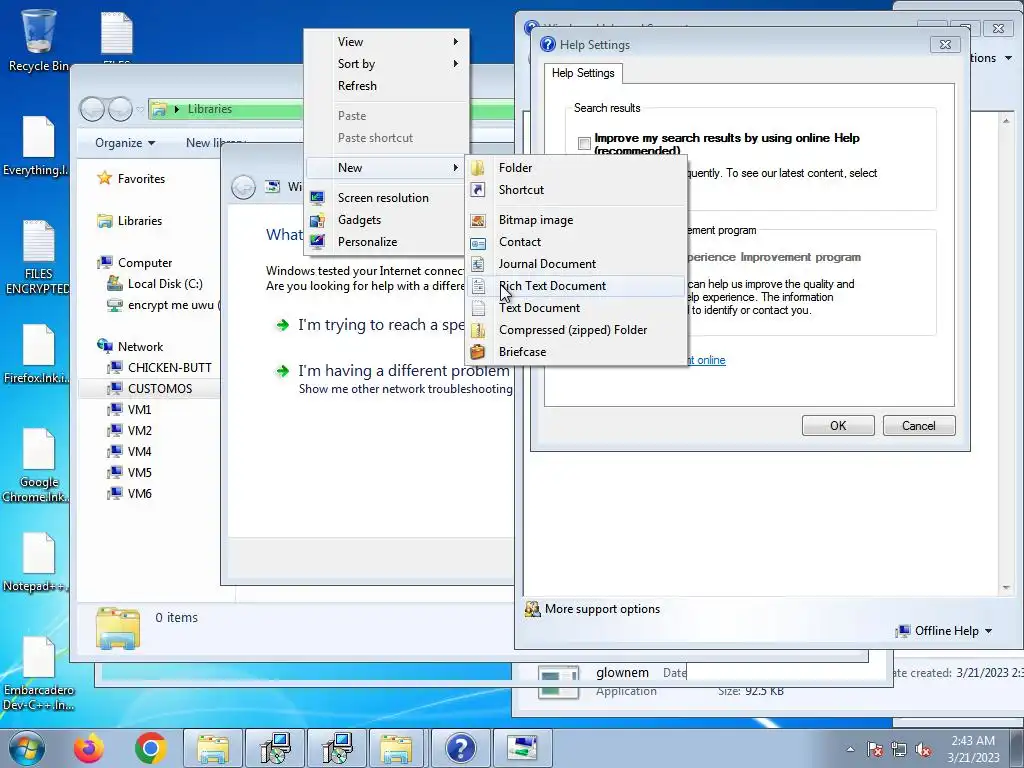Show hidden tray icons arrow
Viewport: 1024px width, 768px height.
click(850, 749)
